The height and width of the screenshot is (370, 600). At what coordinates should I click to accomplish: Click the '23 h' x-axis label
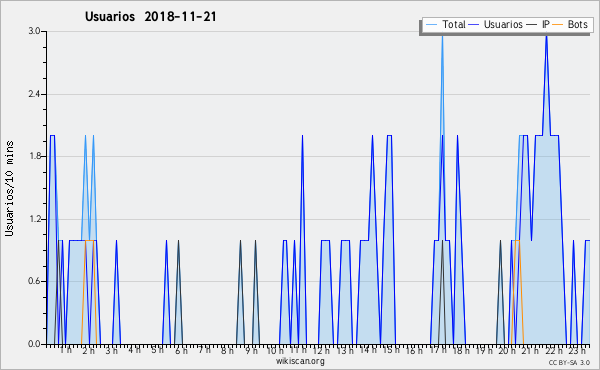[x=577, y=350]
